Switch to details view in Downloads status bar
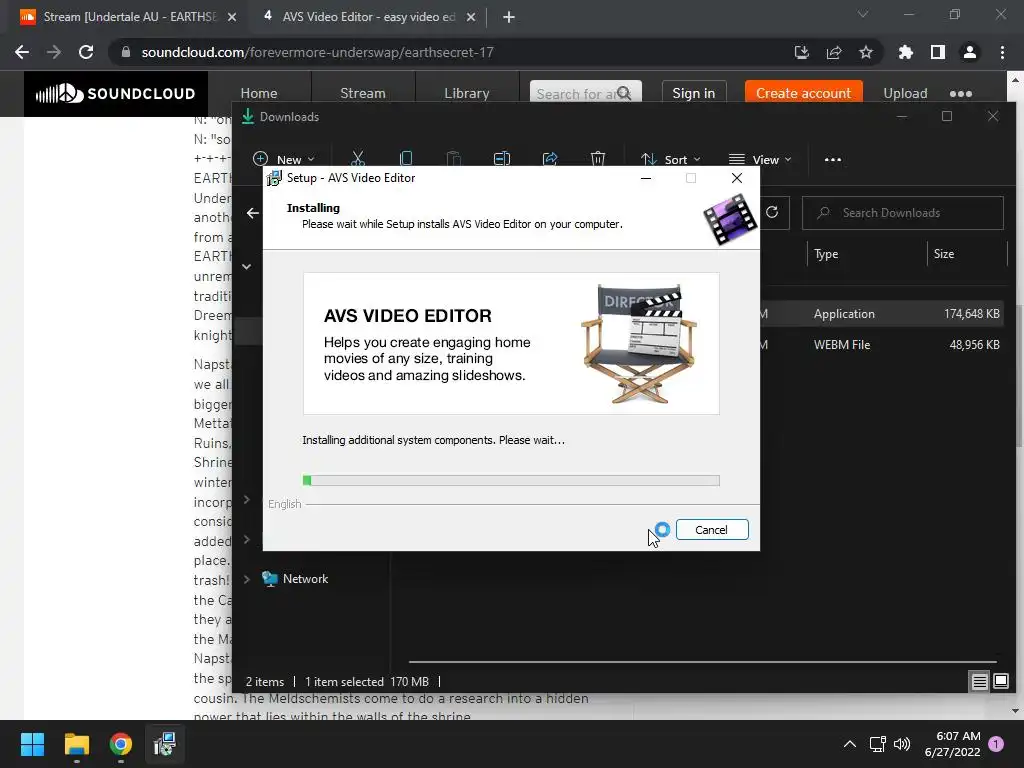The height and width of the screenshot is (768, 1024). 980,682
